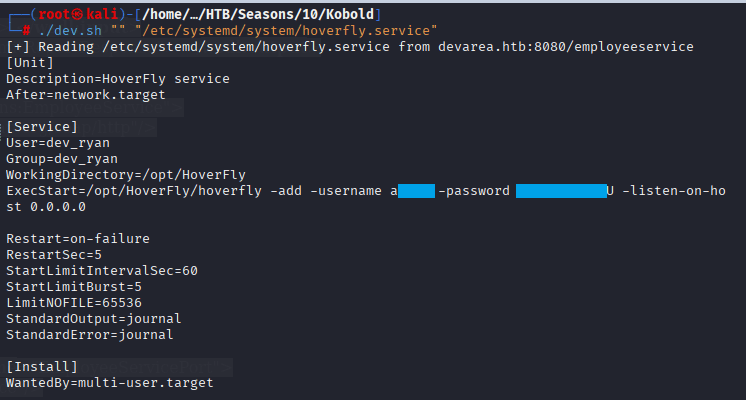This screenshot has width=746, height=400.
Task: Click the blue redacted username block
Action: pyautogui.click(x=416, y=190)
